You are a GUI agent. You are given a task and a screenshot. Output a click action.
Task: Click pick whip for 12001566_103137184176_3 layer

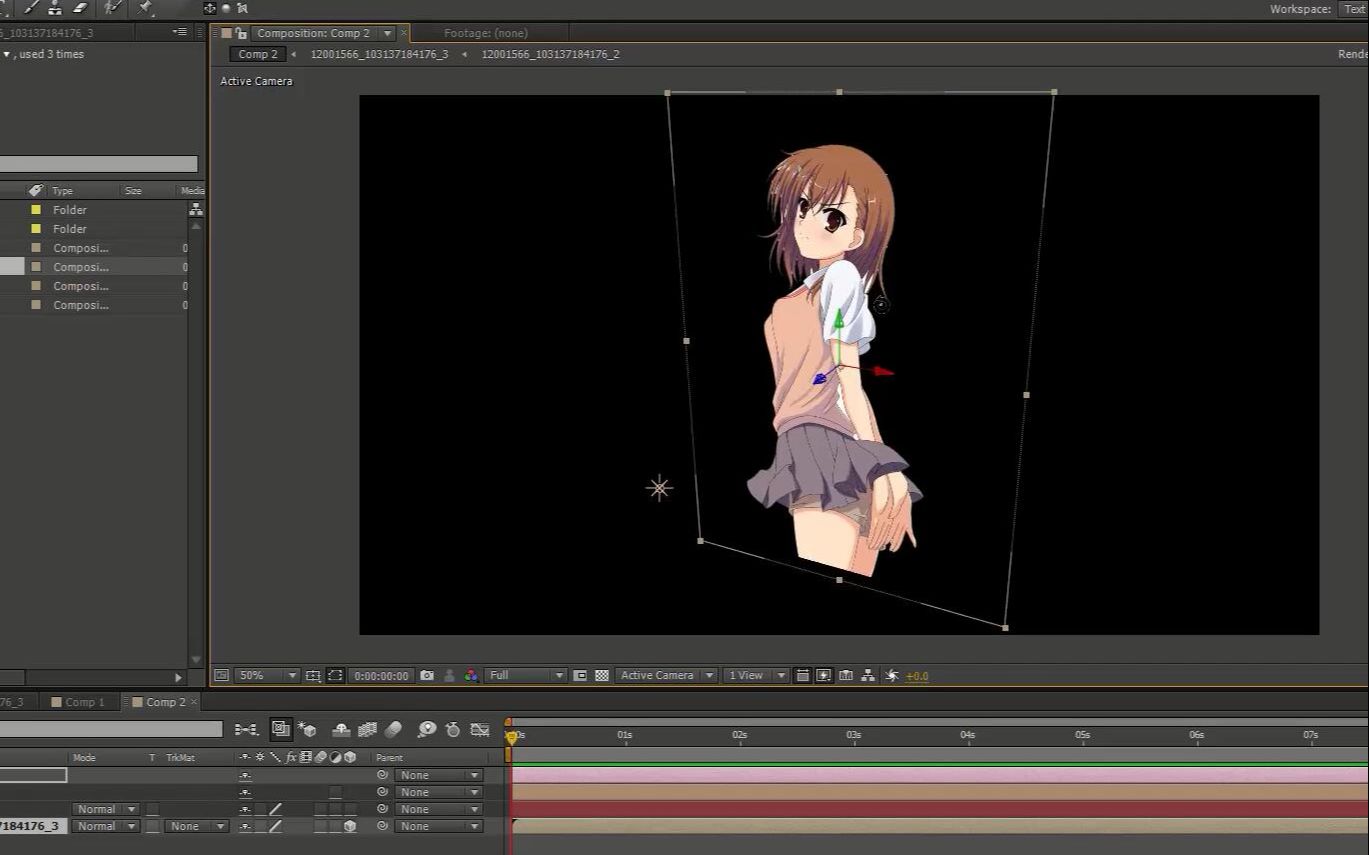click(382, 826)
